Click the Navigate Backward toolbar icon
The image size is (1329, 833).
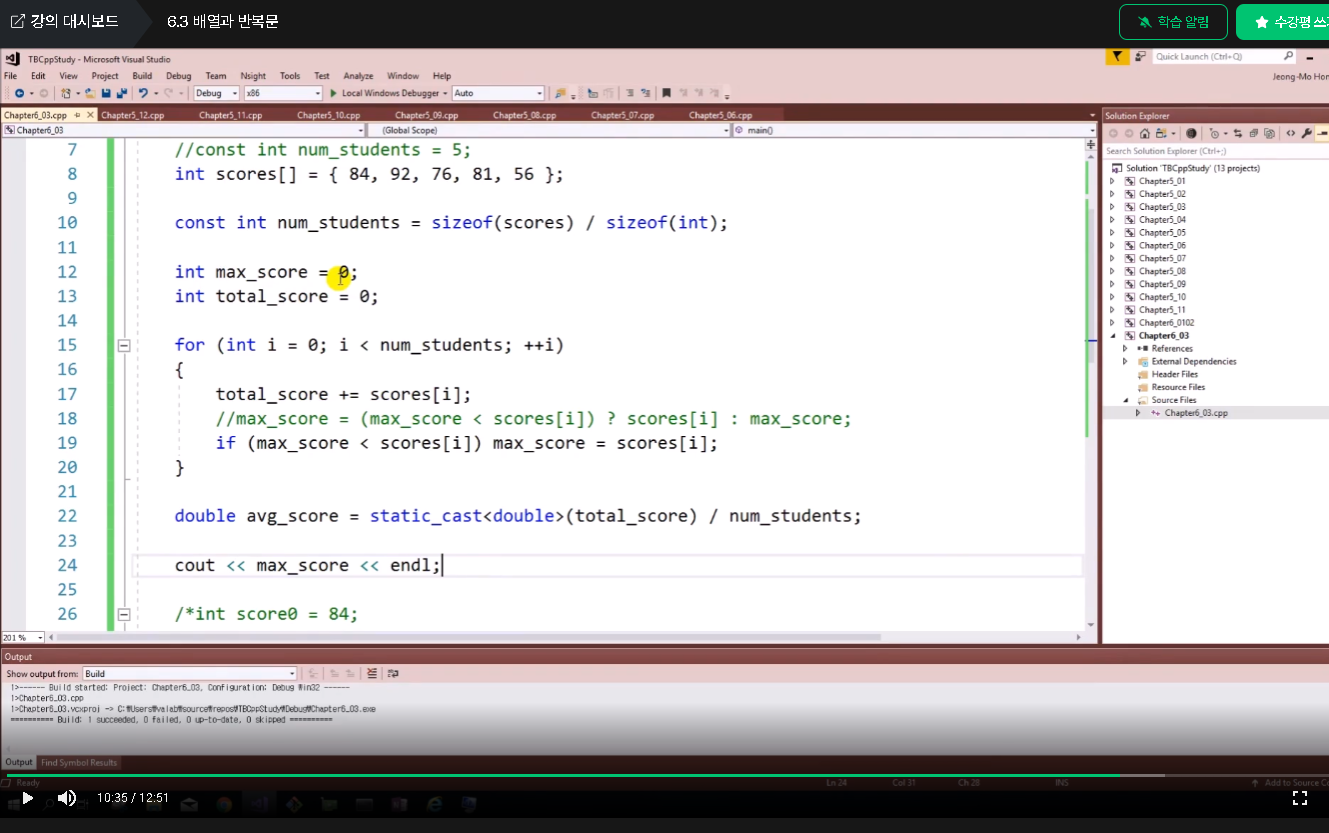click(18, 93)
